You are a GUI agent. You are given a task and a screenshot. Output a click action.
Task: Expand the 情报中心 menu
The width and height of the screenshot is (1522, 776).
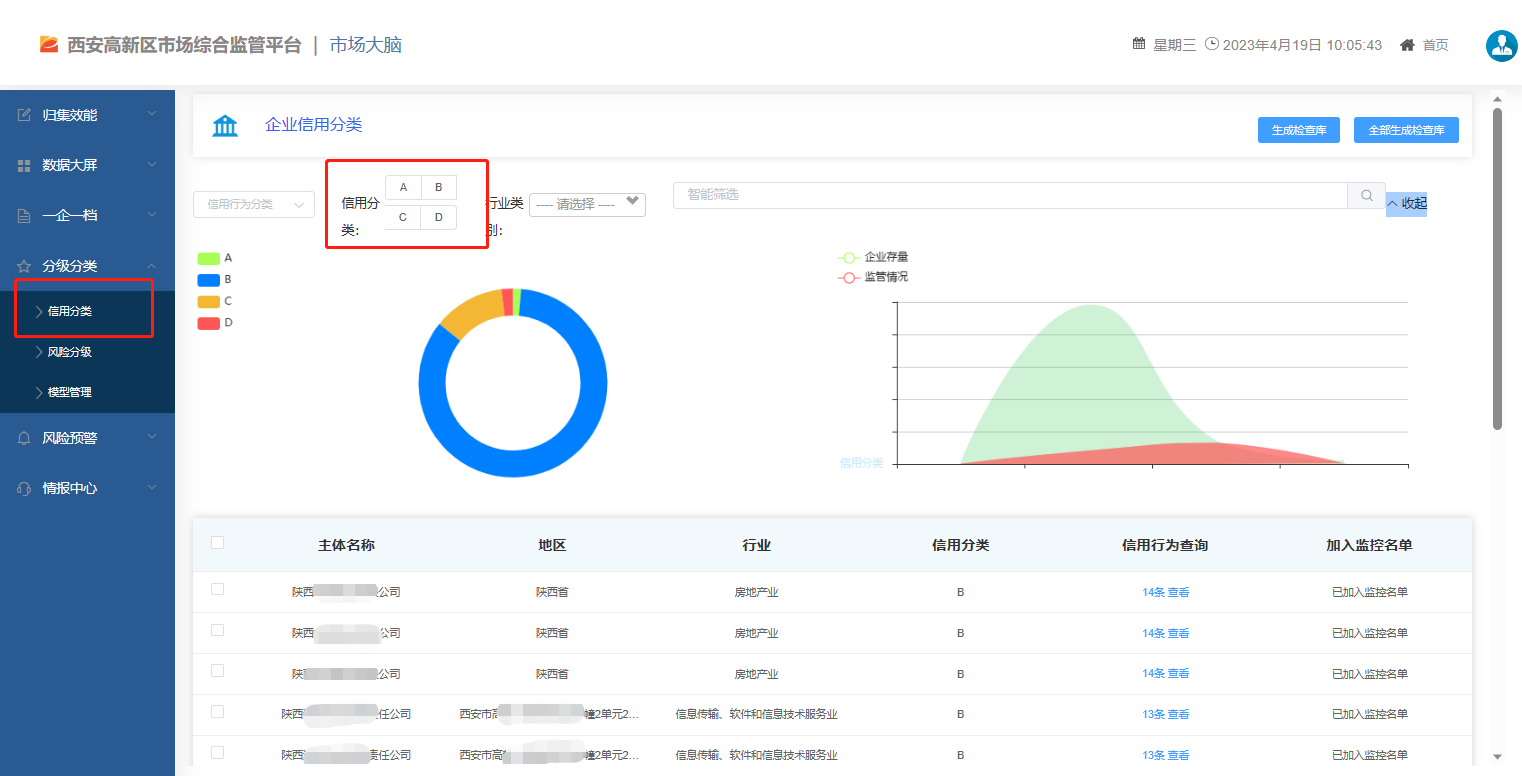(152, 488)
